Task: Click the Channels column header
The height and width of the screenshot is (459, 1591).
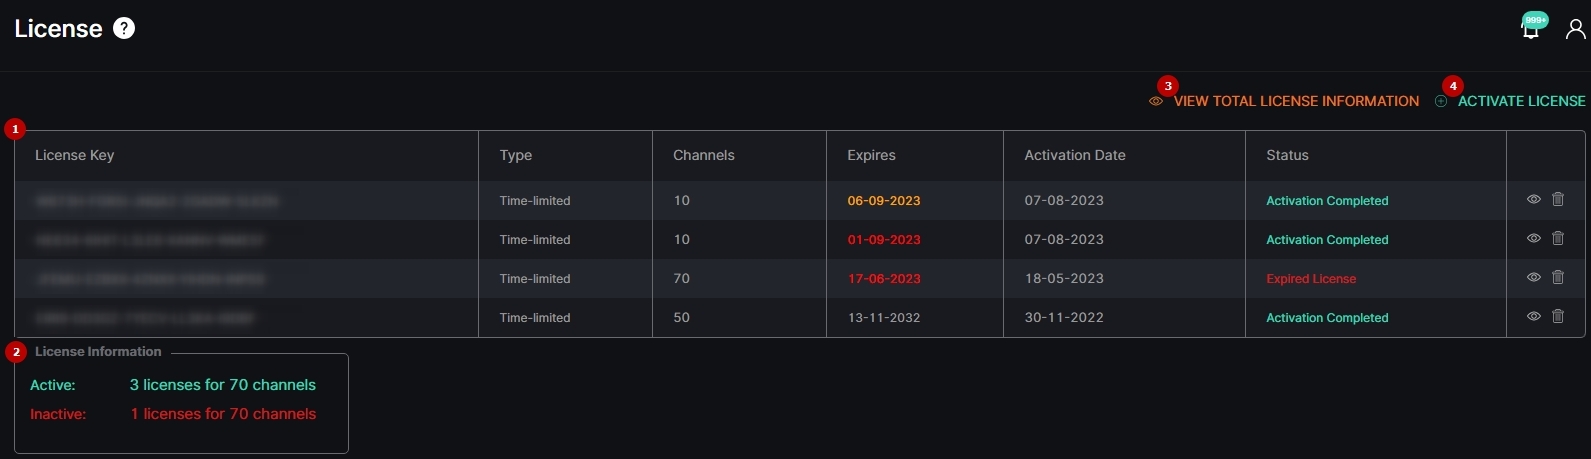Action: click(x=703, y=155)
